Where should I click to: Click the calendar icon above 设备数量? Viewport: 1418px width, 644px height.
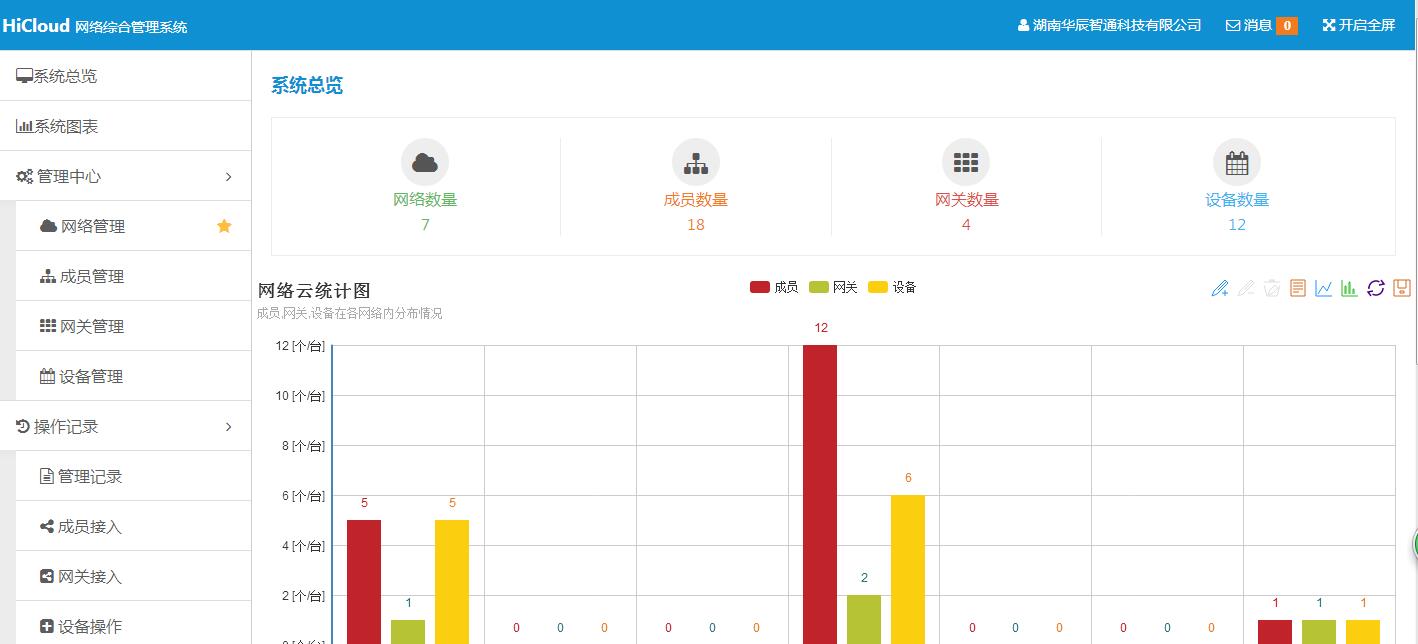point(1237,162)
